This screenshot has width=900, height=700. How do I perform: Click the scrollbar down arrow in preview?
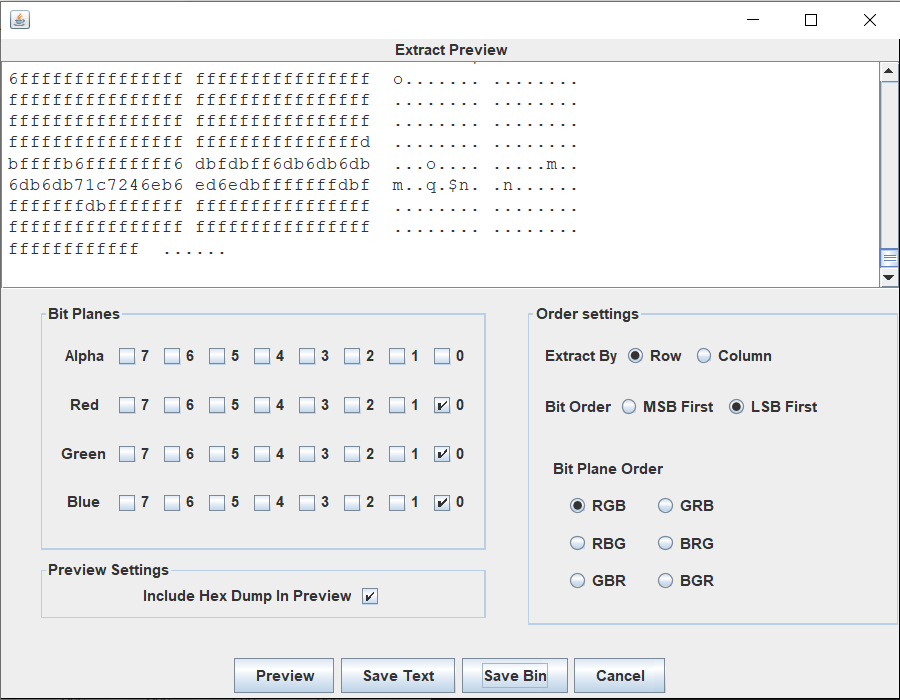889,277
